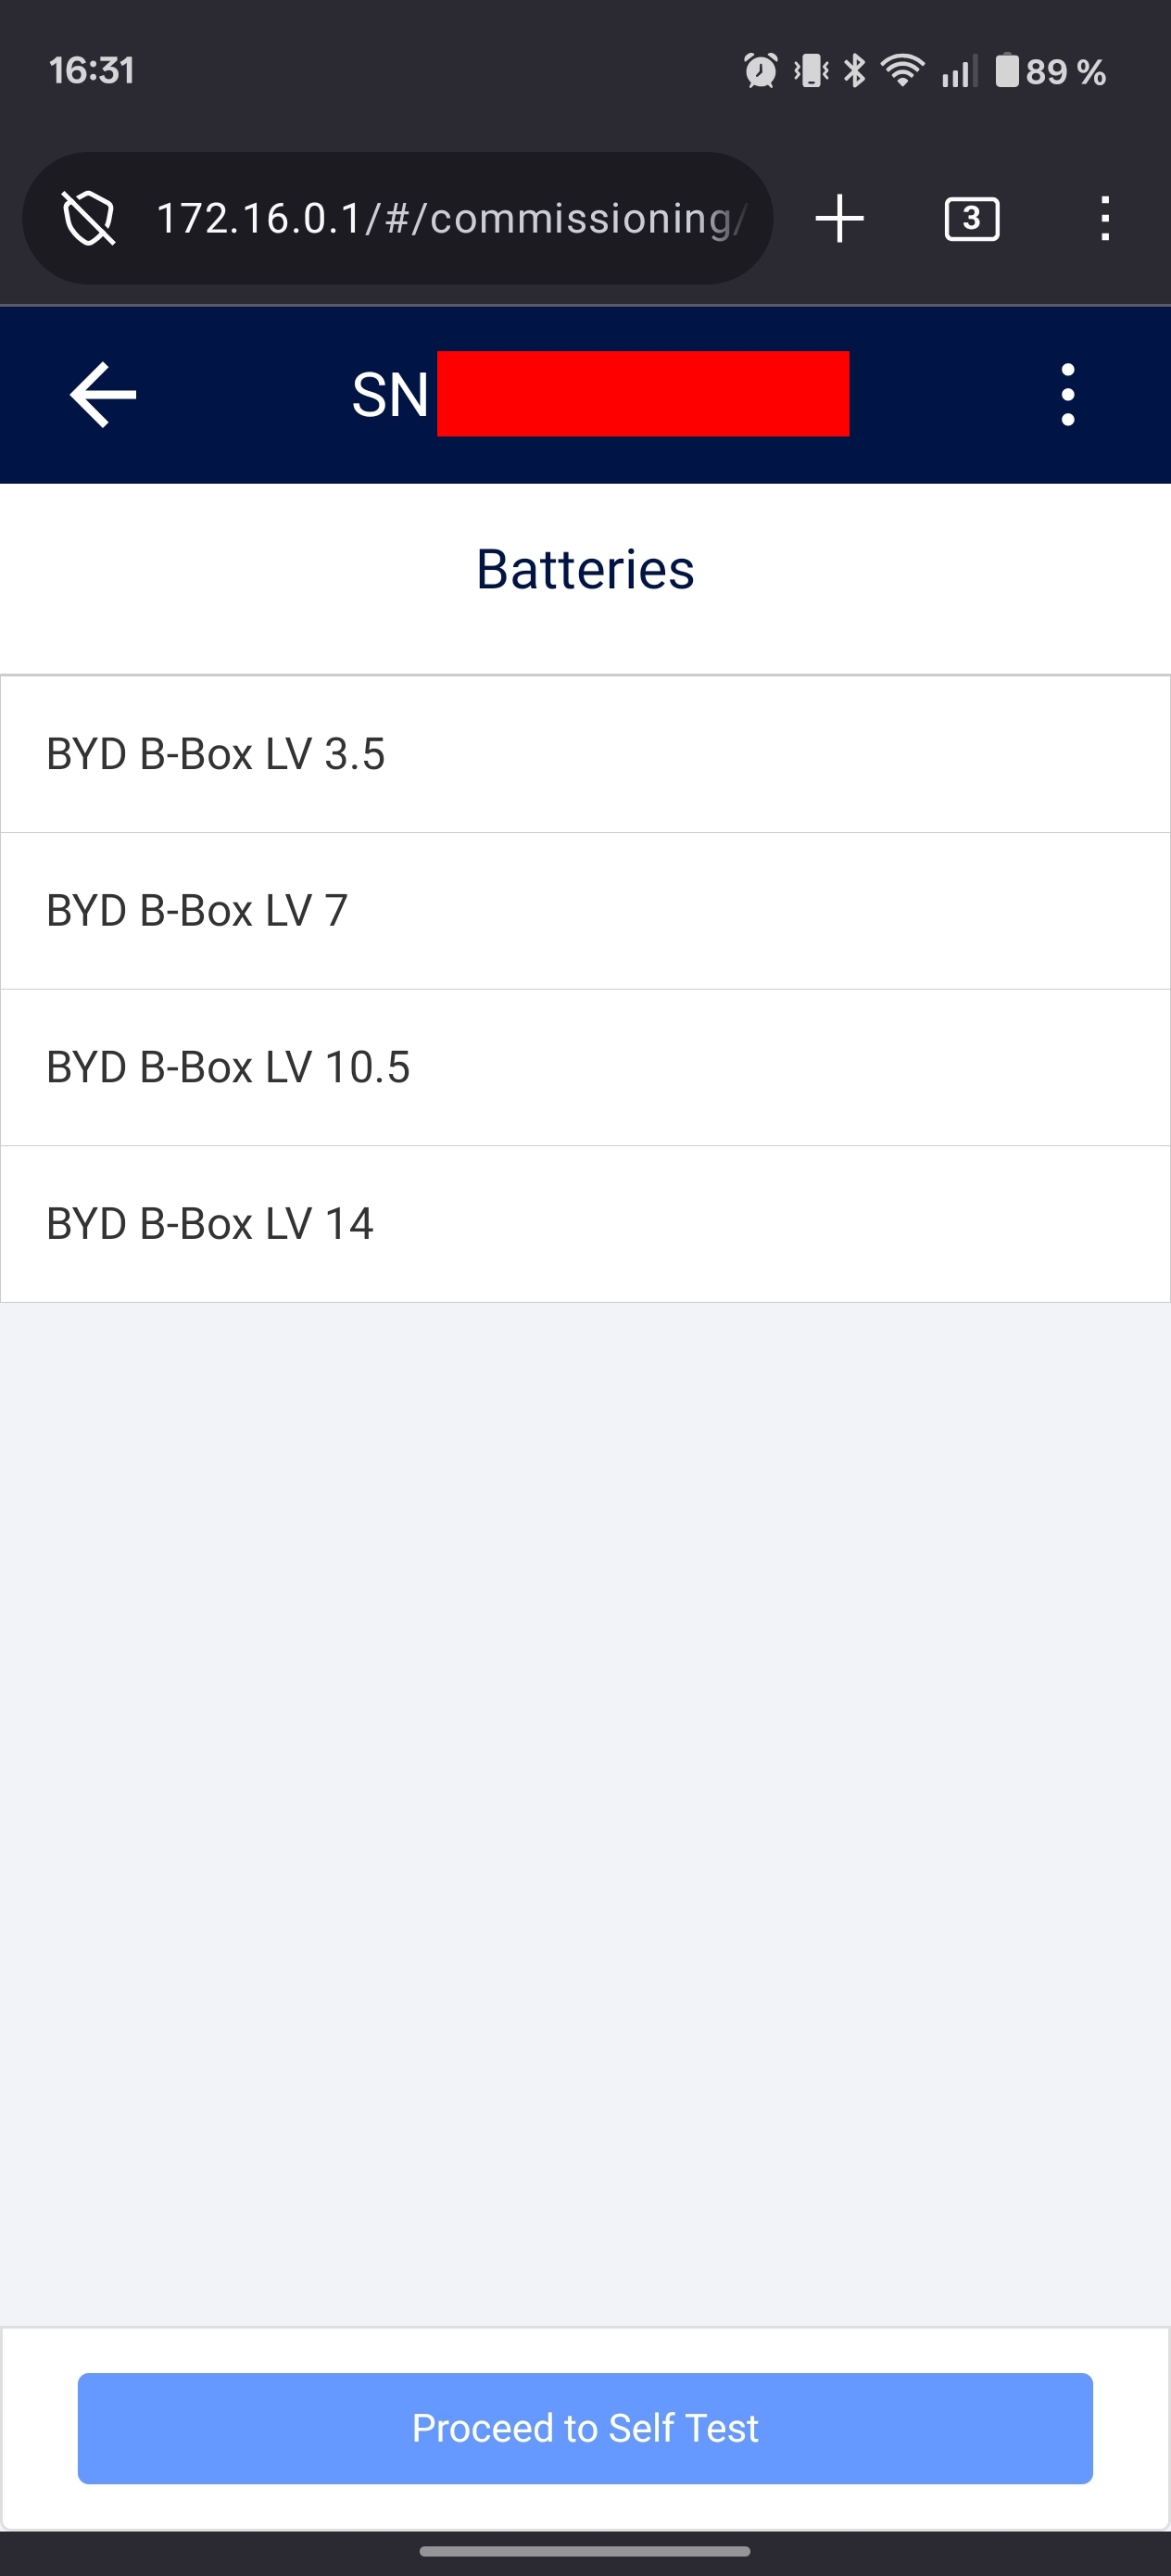Tap the vibrate mode status icon

click(811, 71)
